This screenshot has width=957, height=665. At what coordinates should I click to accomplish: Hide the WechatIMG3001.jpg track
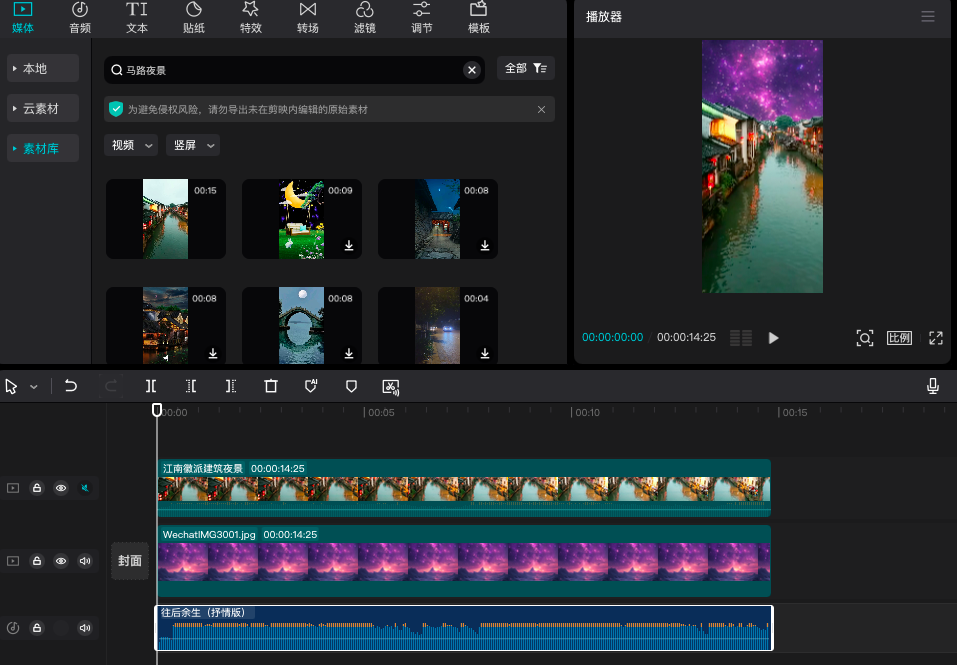tap(61, 561)
